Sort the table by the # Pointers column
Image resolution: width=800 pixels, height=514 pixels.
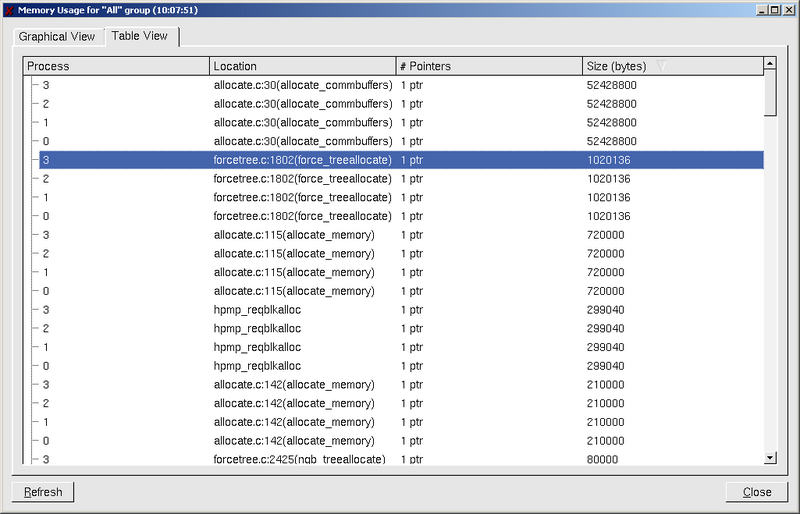click(488, 66)
